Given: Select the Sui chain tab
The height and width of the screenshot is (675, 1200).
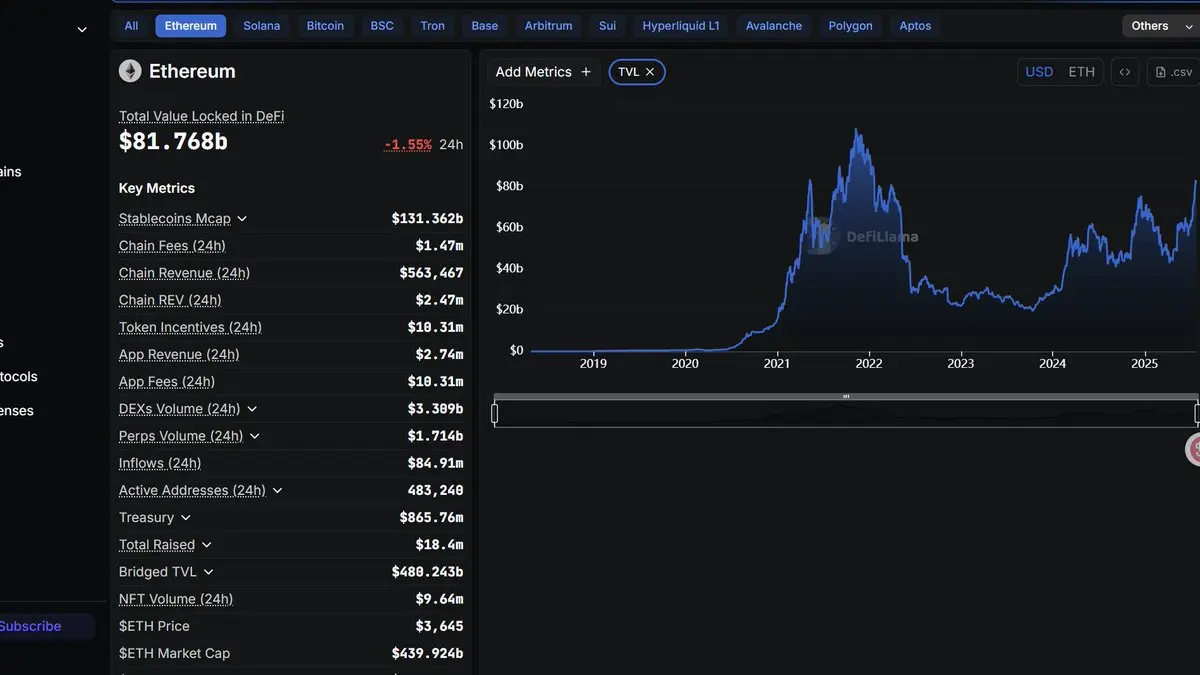Looking at the screenshot, I should tap(607, 26).
